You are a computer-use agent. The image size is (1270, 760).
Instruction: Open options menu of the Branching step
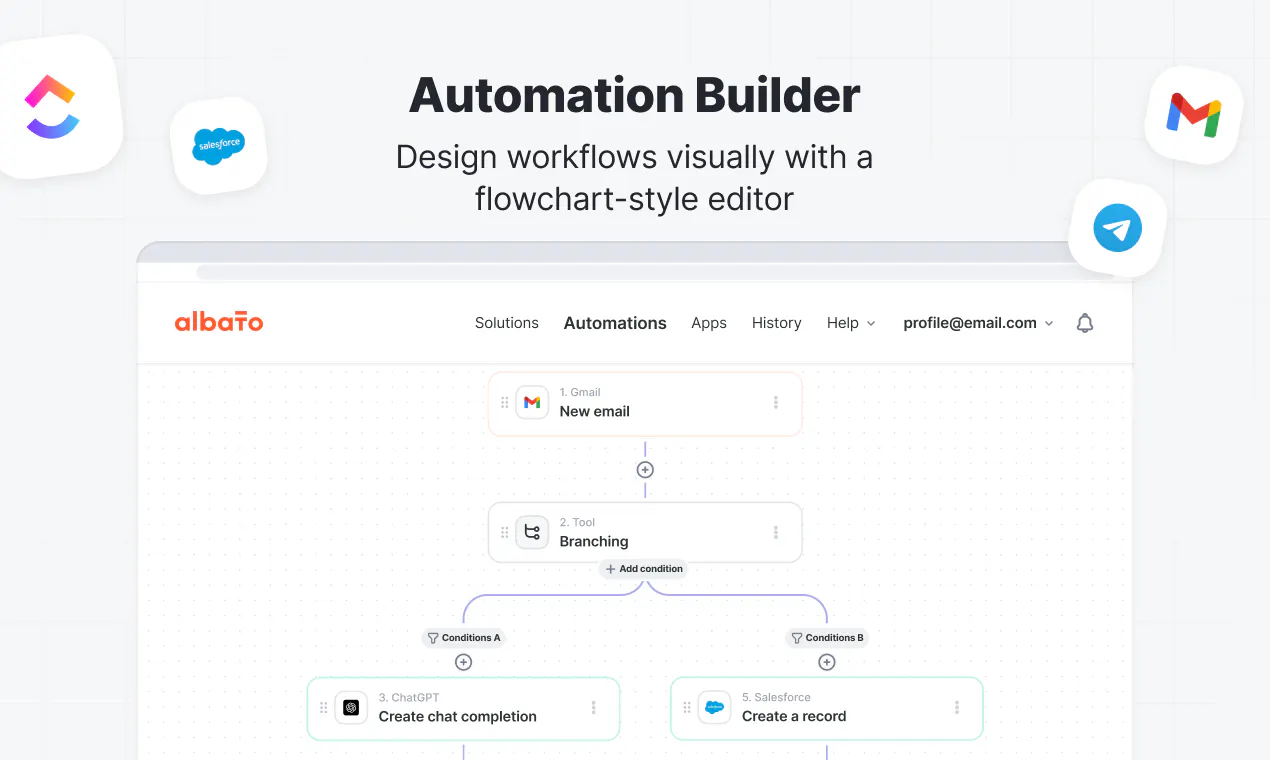click(776, 533)
